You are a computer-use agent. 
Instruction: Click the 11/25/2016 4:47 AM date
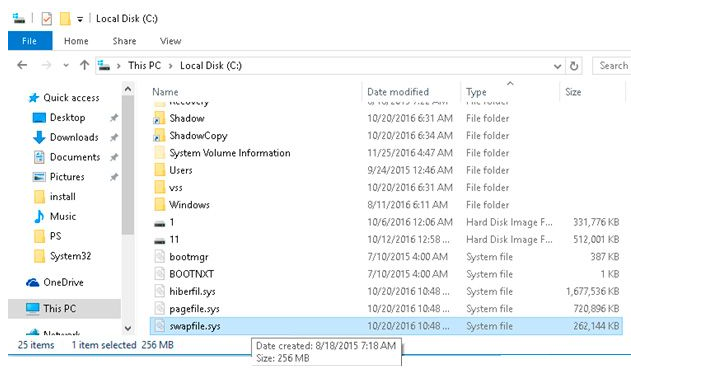pyautogui.click(x=410, y=153)
